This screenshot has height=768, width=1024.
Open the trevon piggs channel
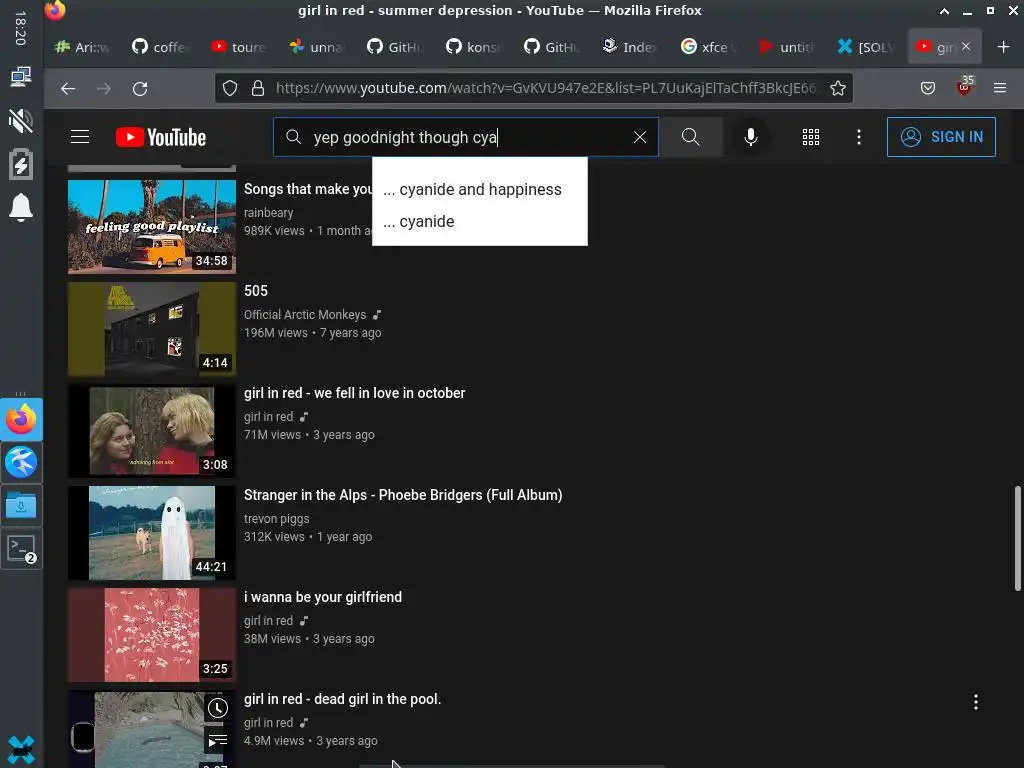pyautogui.click(x=277, y=519)
